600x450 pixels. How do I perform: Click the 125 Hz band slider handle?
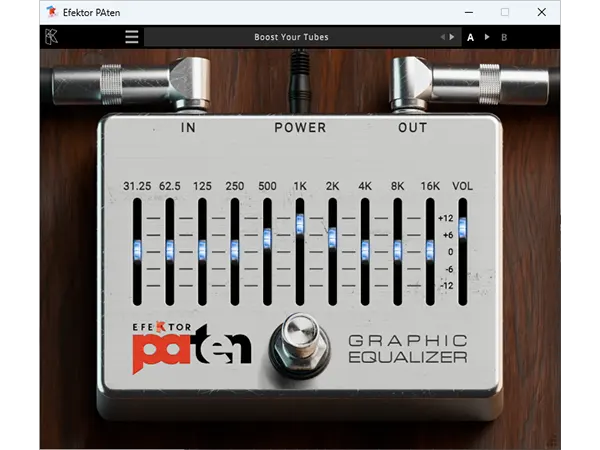(x=202, y=250)
